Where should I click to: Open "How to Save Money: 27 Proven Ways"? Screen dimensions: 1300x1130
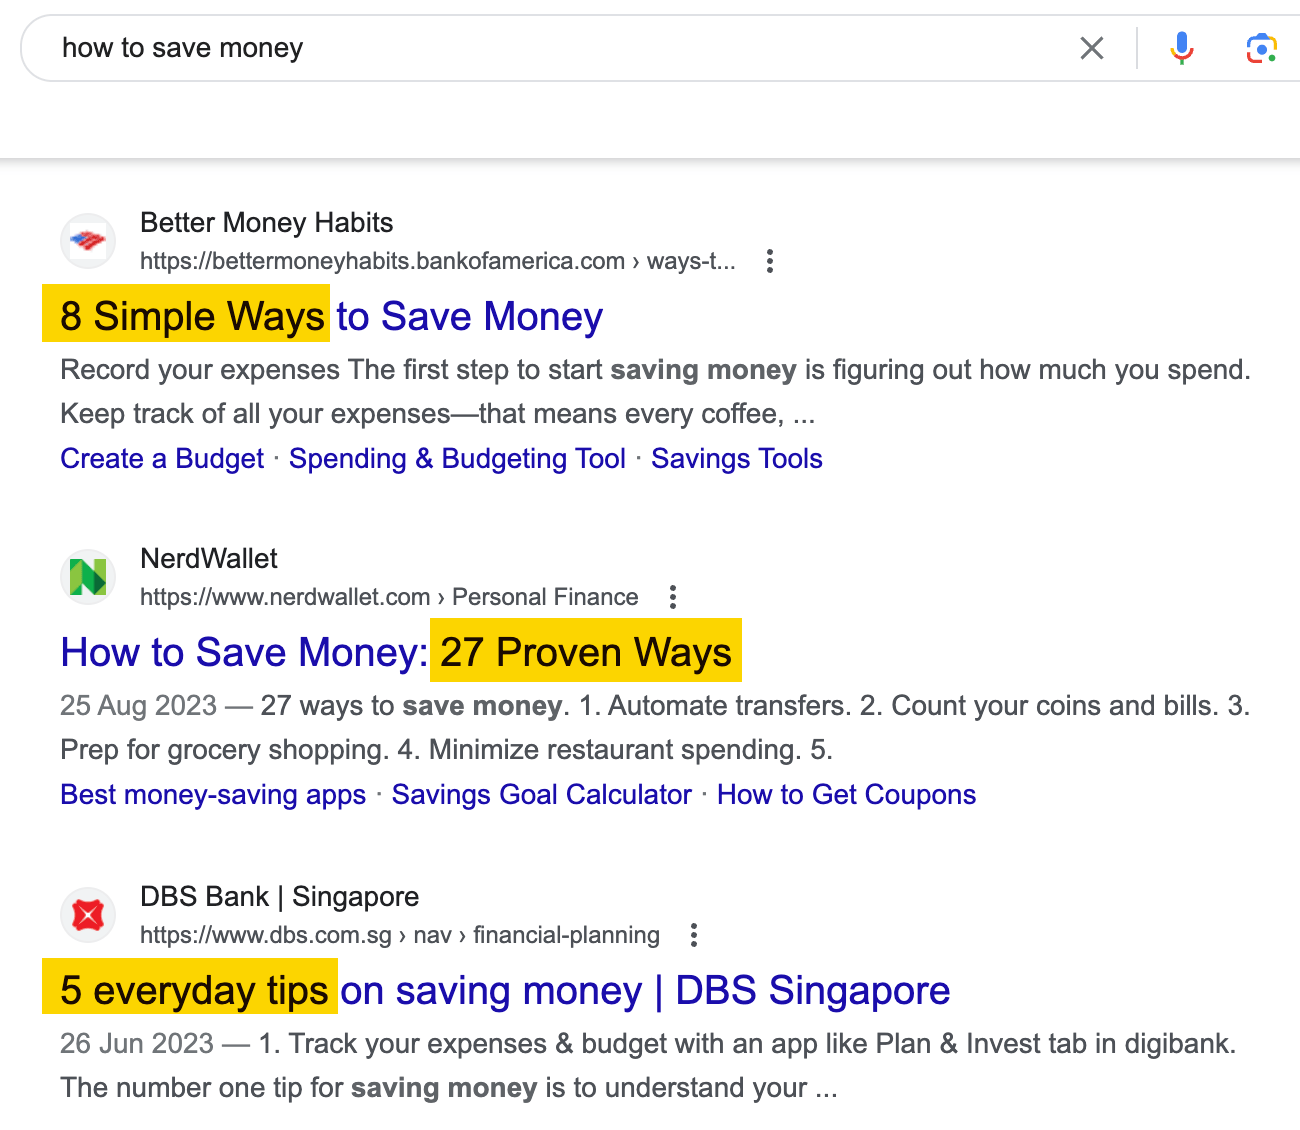pyautogui.click(x=395, y=652)
